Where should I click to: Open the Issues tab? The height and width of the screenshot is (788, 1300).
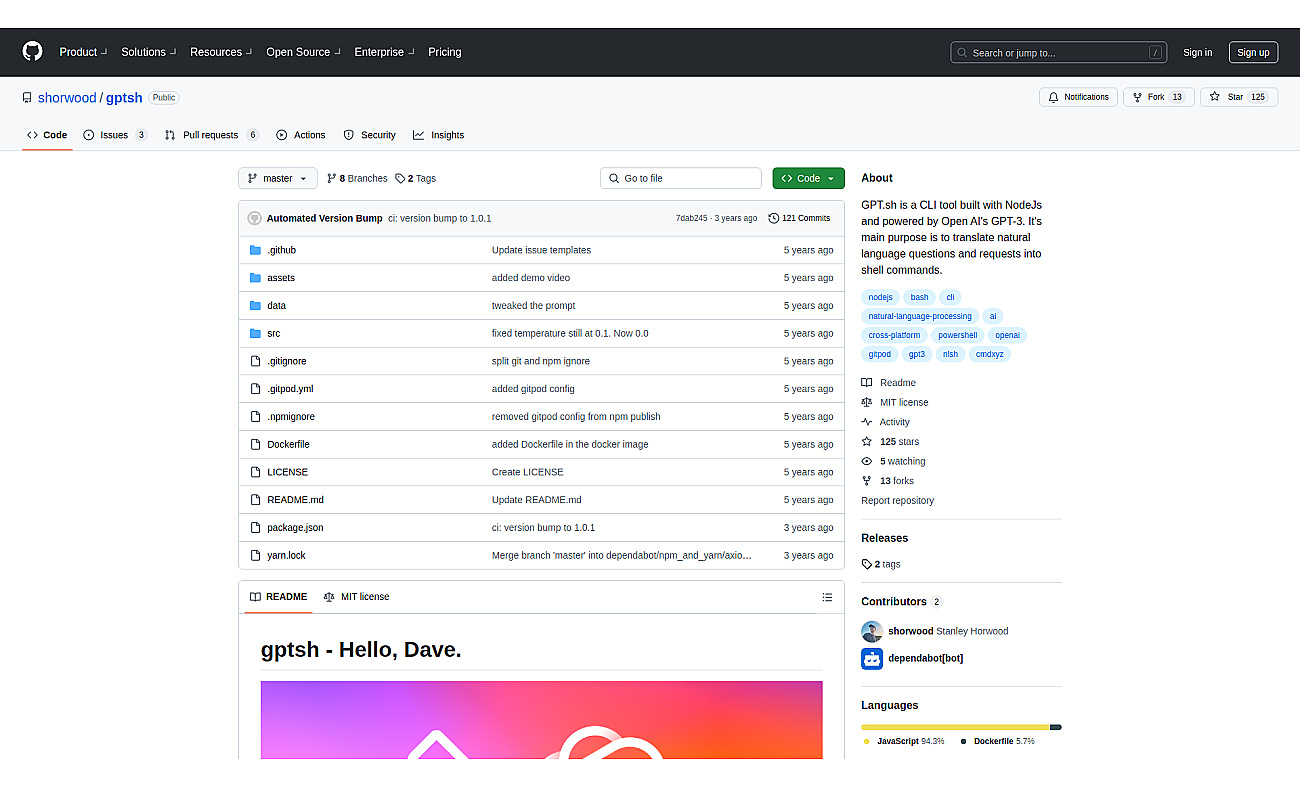tap(115, 135)
